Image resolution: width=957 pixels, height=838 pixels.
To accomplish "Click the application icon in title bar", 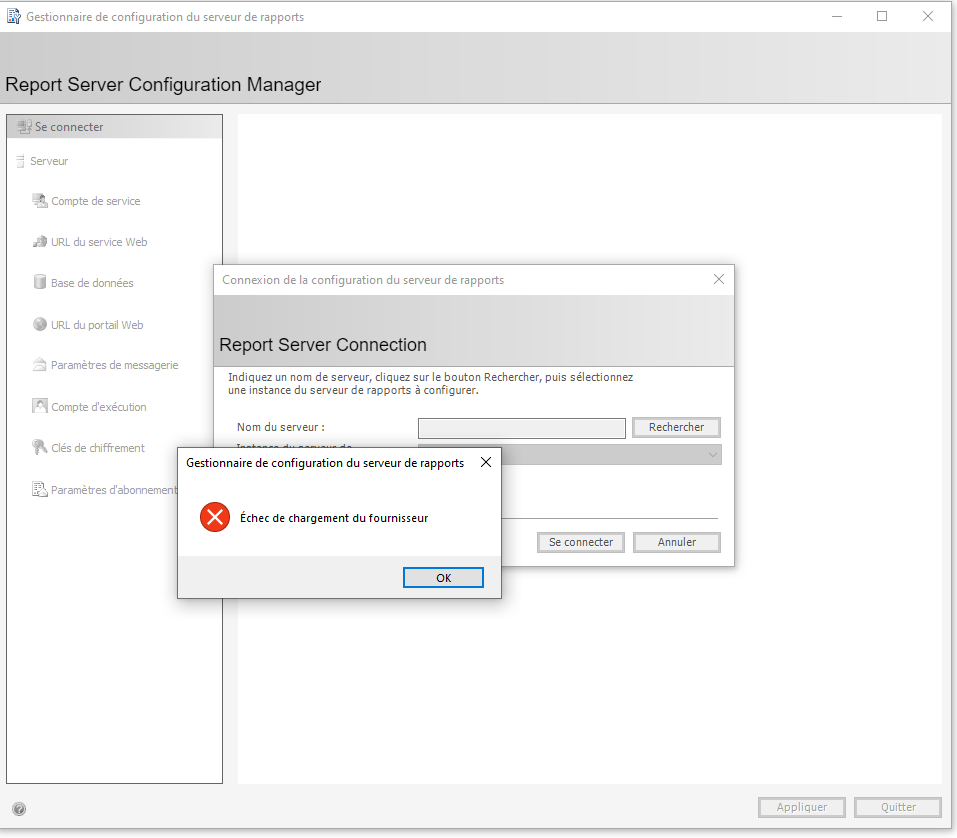I will pyautogui.click(x=13, y=16).
